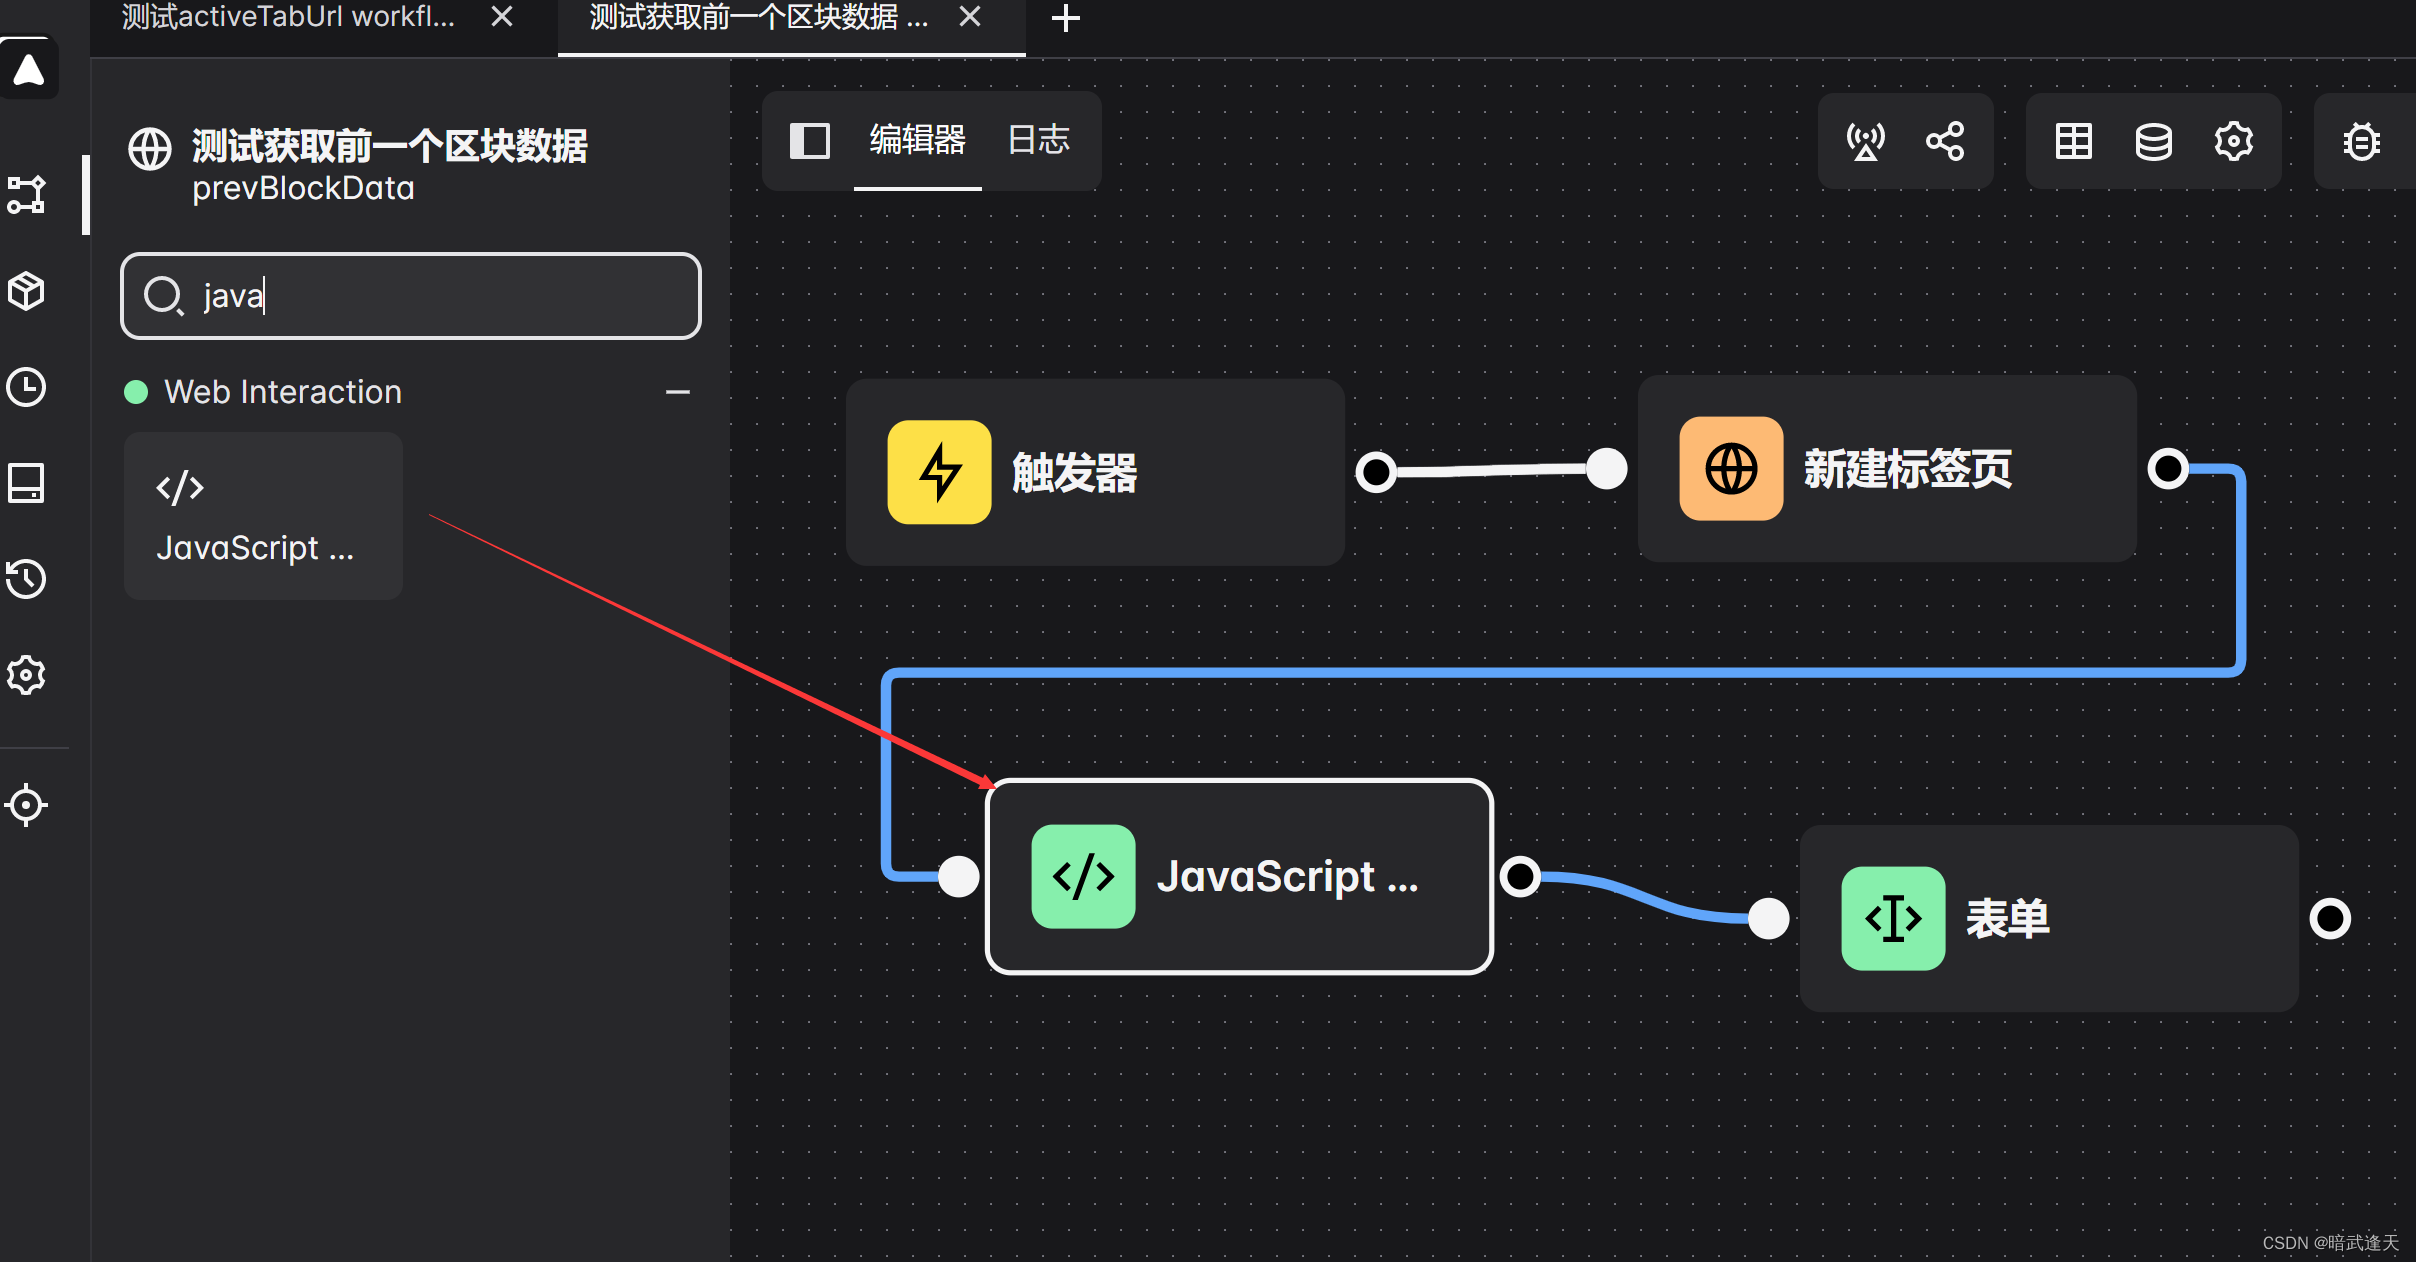Select the JavaScript block in the block list
Image resolution: width=2416 pixels, height=1262 pixels.
click(263, 516)
